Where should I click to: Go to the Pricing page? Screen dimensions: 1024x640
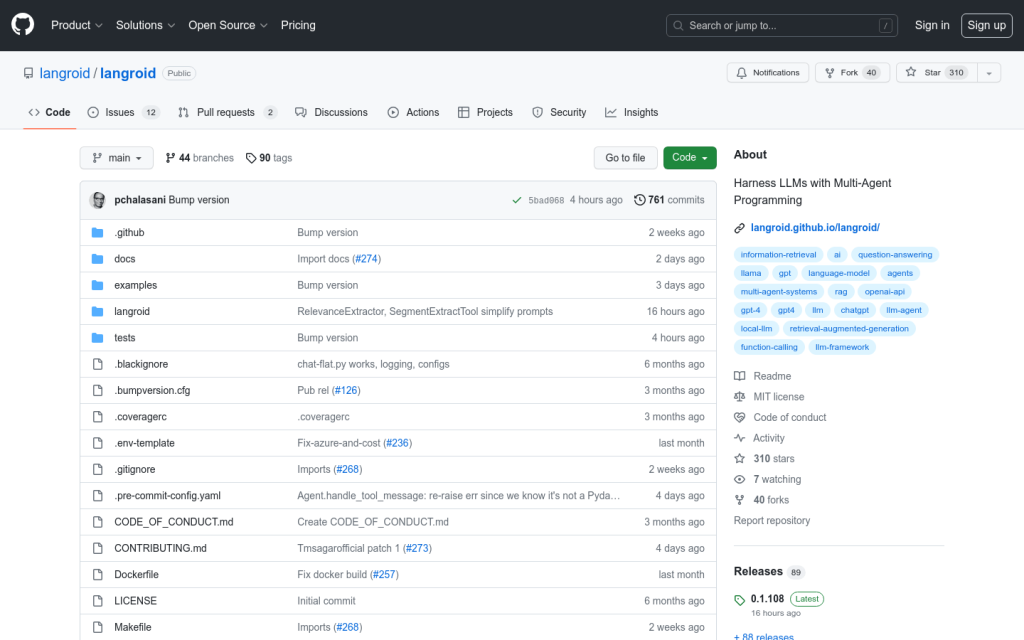coord(298,25)
